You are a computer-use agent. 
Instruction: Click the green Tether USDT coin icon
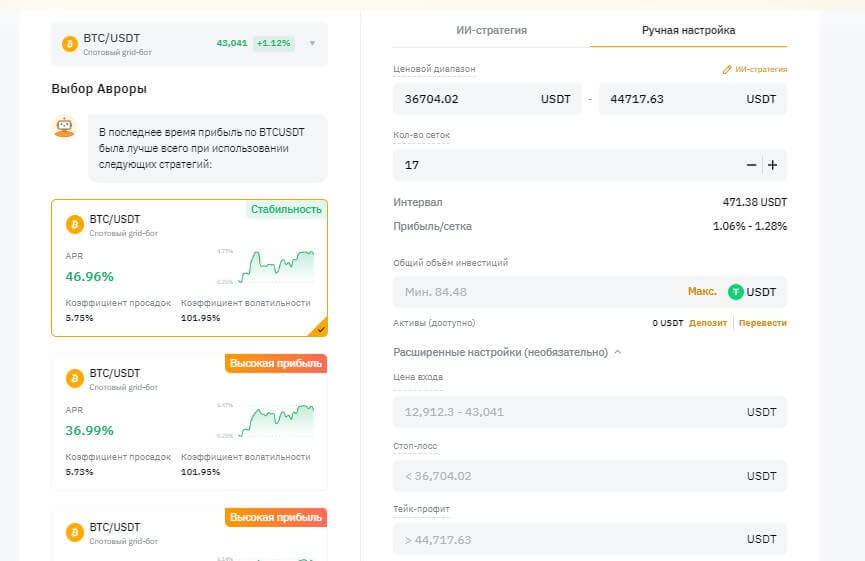click(x=736, y=292)
